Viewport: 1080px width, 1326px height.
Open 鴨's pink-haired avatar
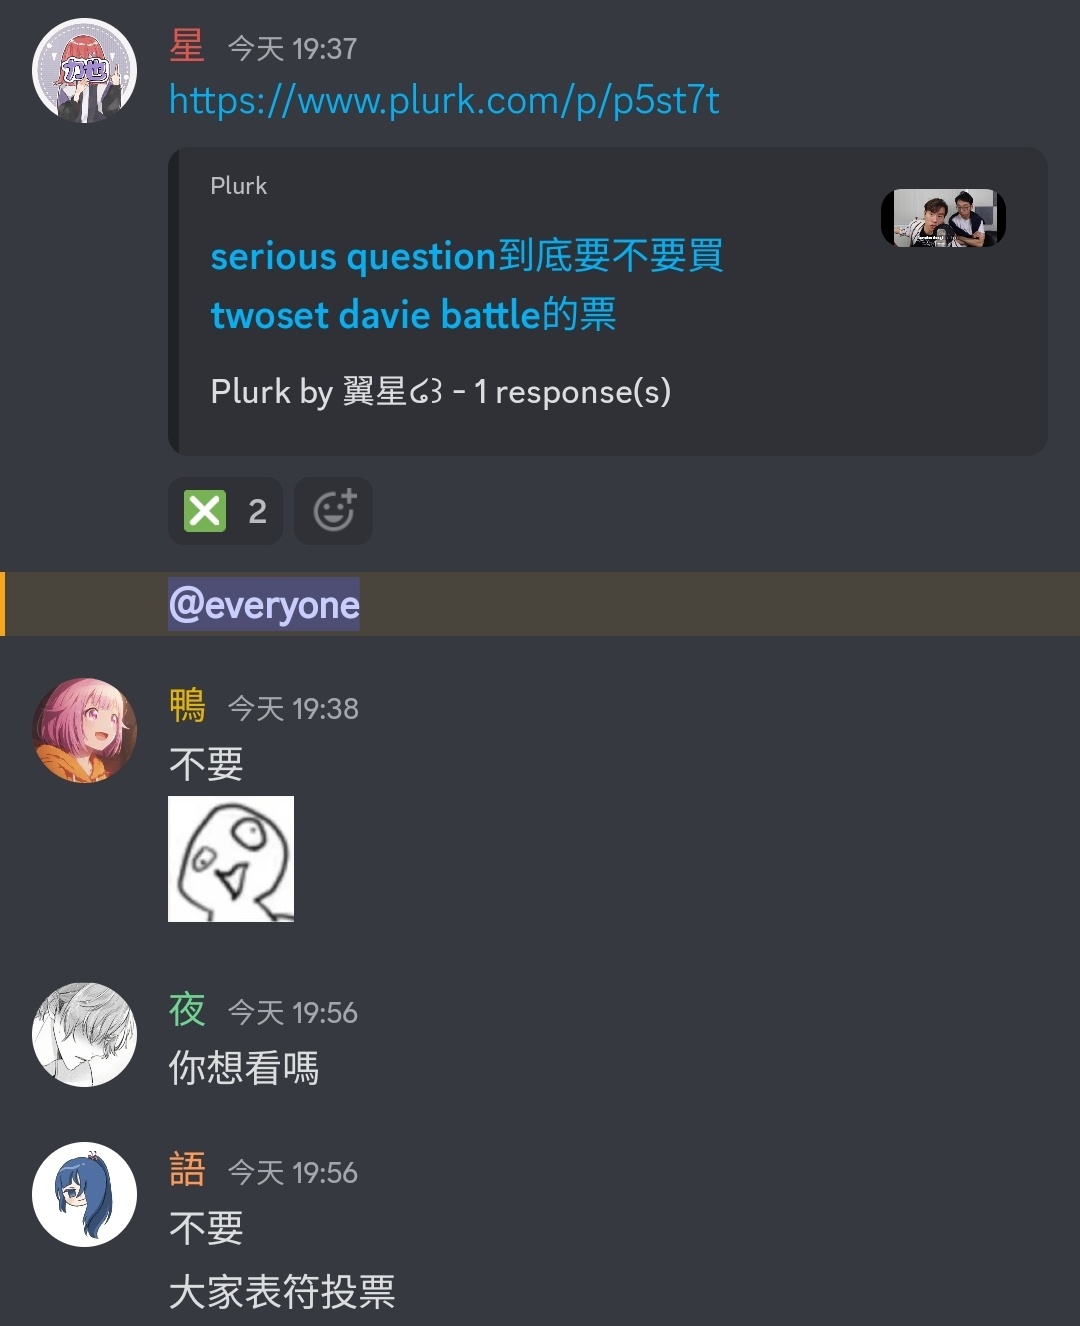[x=85, y=731]
